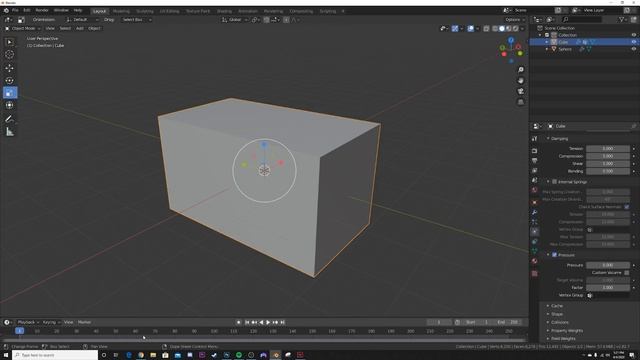Open the Particles properties tab
640x360 pixels.
(x=535, y=222)
